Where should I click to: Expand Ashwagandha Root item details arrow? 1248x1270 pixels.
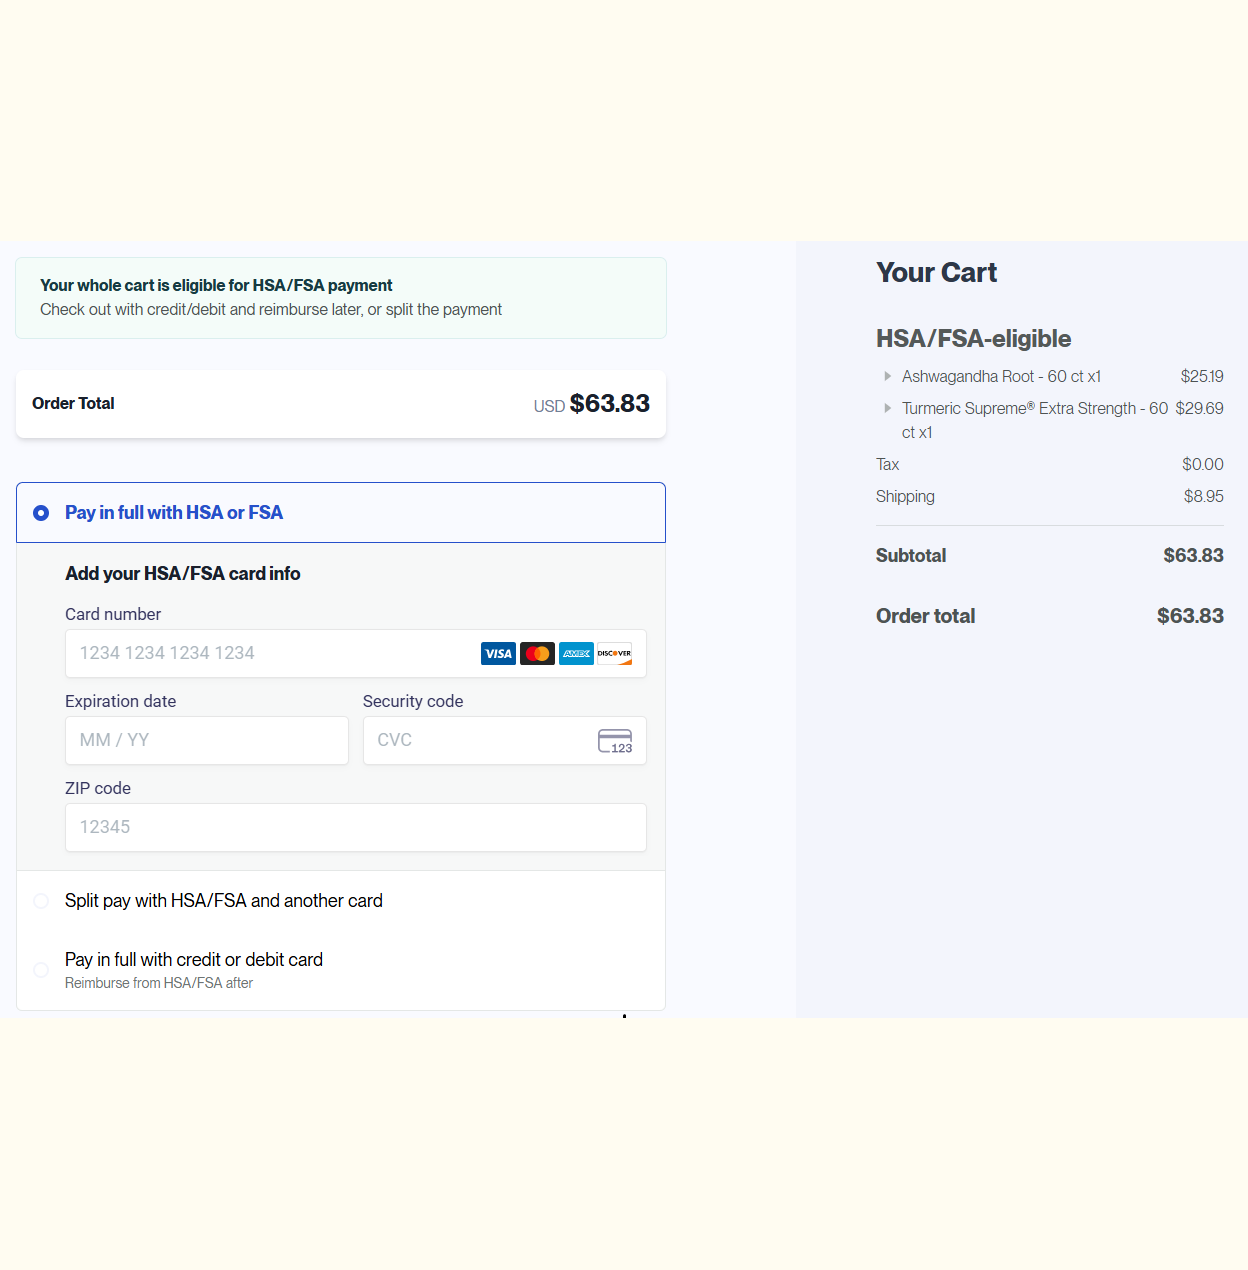pos(887,377)
